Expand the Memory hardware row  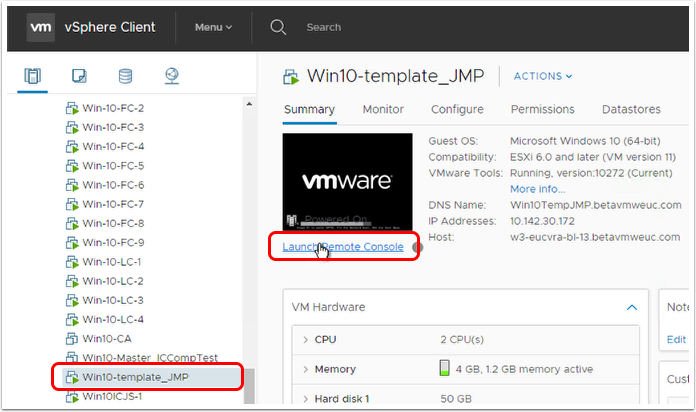(x=305, y=369)
